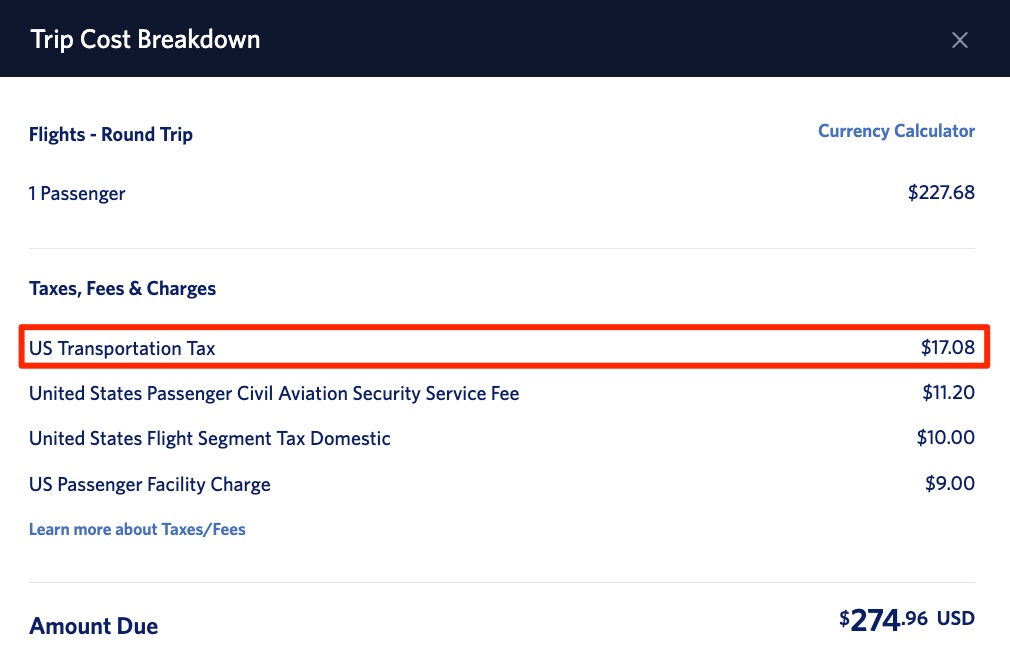
Task: Click the dark header bar of the dialog
Action: [x=600, y=40]
